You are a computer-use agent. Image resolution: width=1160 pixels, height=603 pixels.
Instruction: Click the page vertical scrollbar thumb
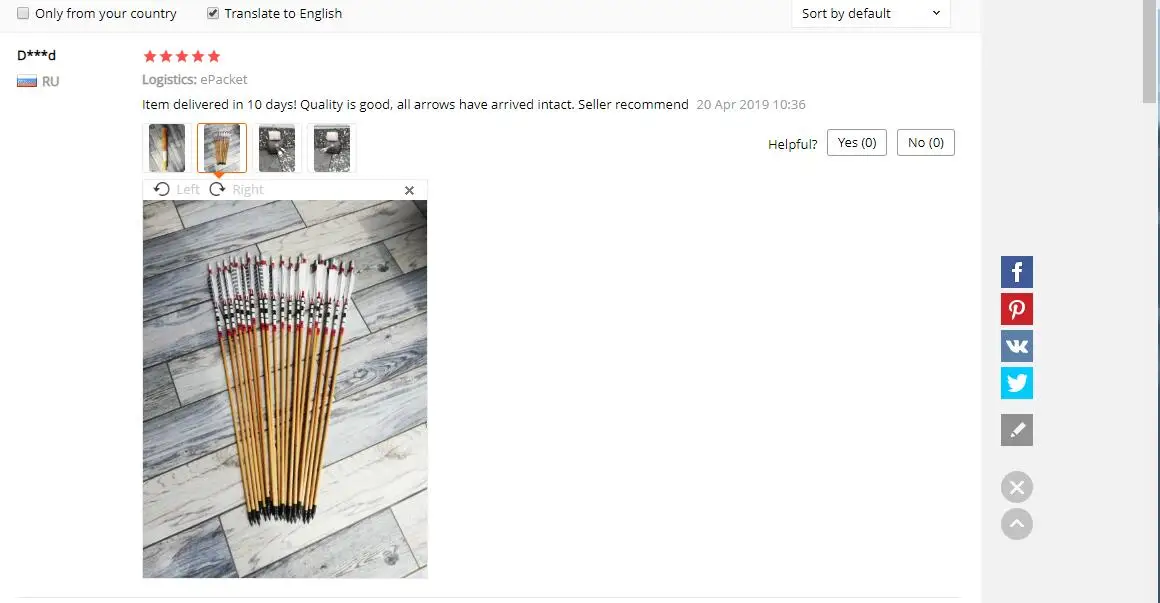coord(1150,52)
